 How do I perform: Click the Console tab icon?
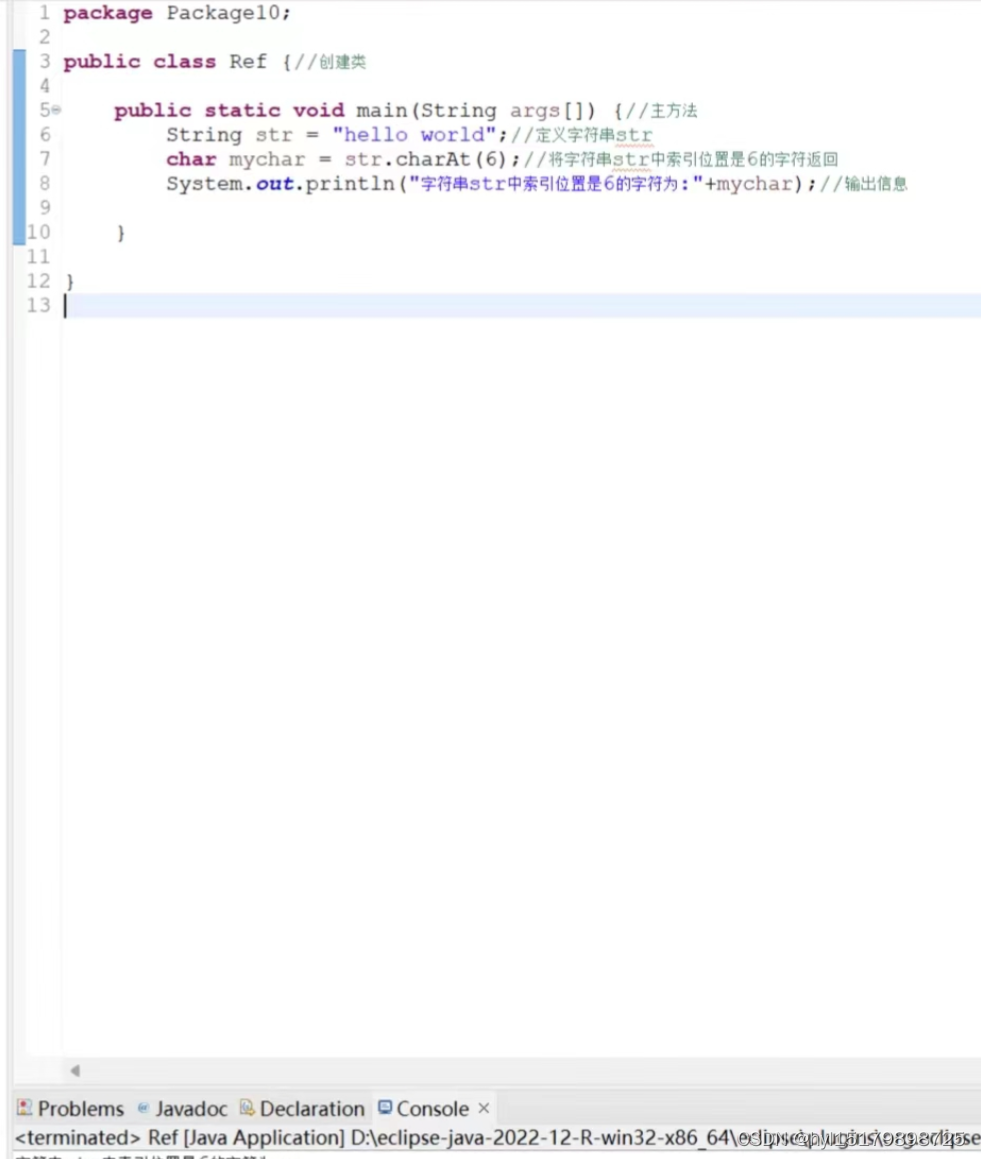[x=385, y=1107]
